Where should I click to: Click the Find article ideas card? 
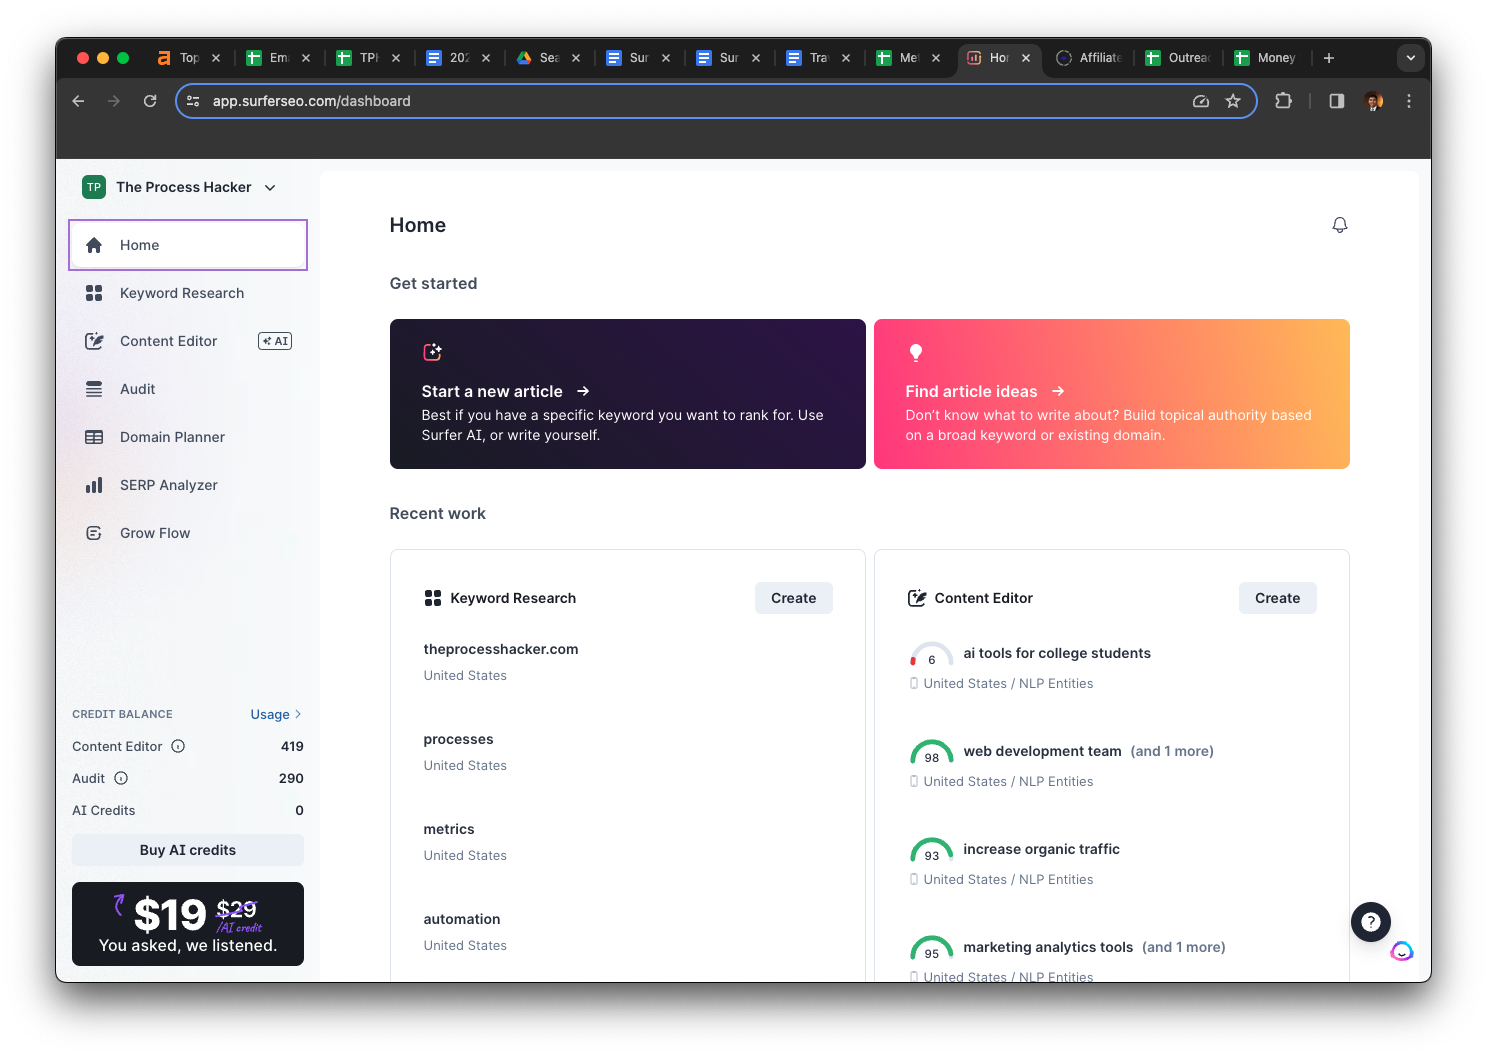click(x=1111, y=394)
